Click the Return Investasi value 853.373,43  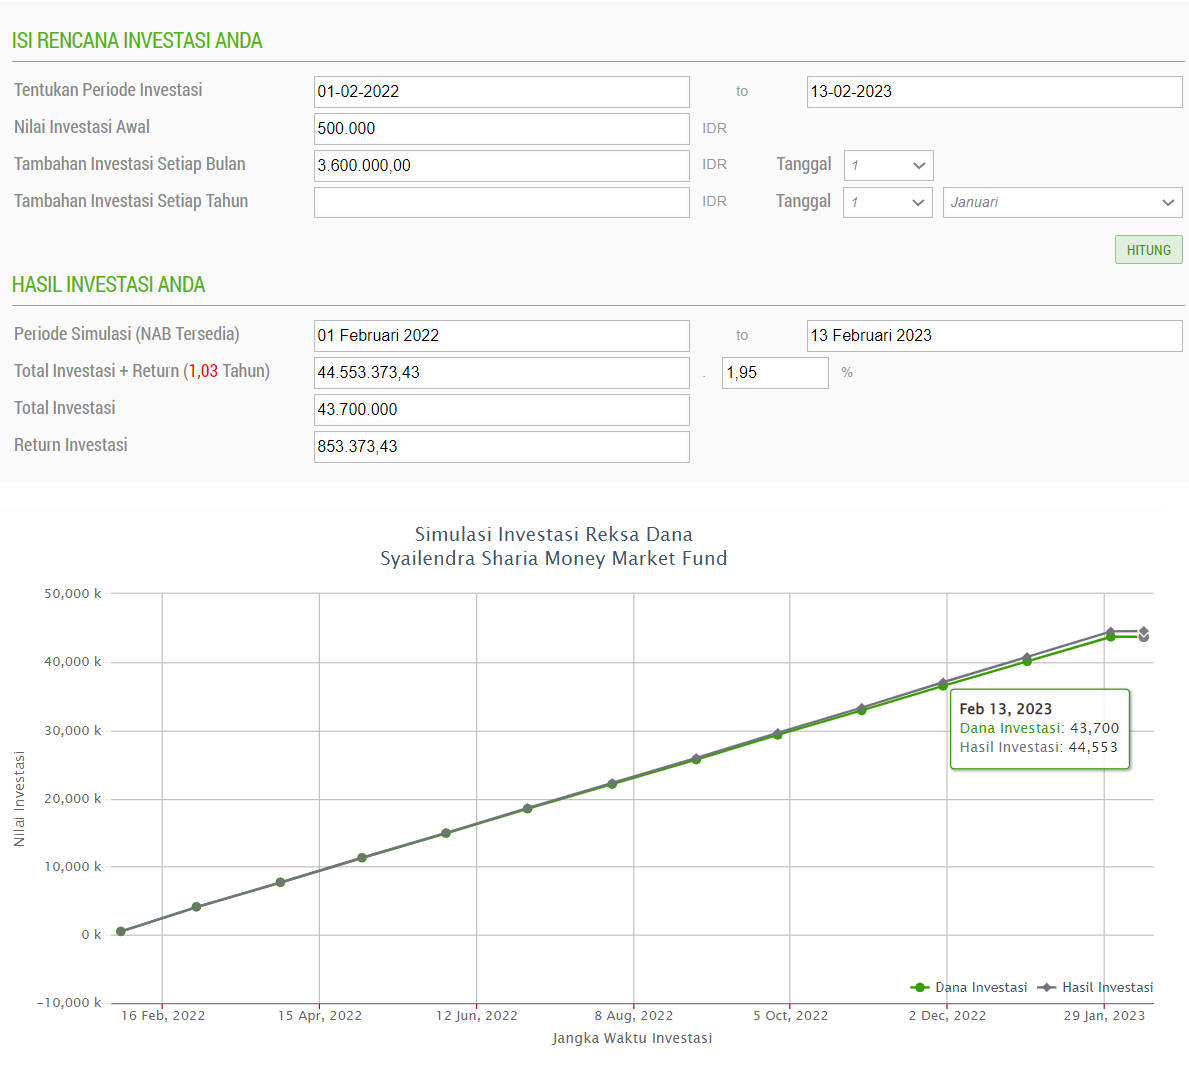pyautogui.click(x=501, y=446)
